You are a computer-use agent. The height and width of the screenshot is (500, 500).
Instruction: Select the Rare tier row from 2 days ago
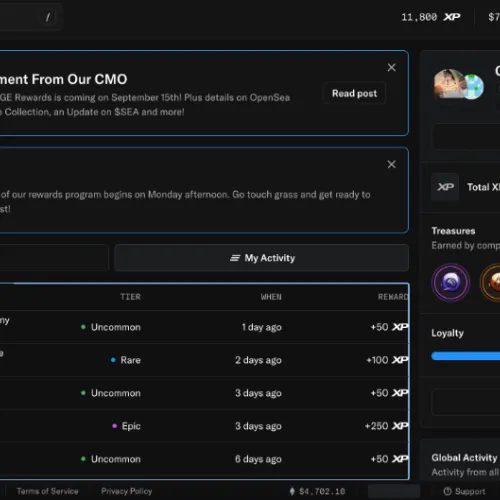pos(204,360)
